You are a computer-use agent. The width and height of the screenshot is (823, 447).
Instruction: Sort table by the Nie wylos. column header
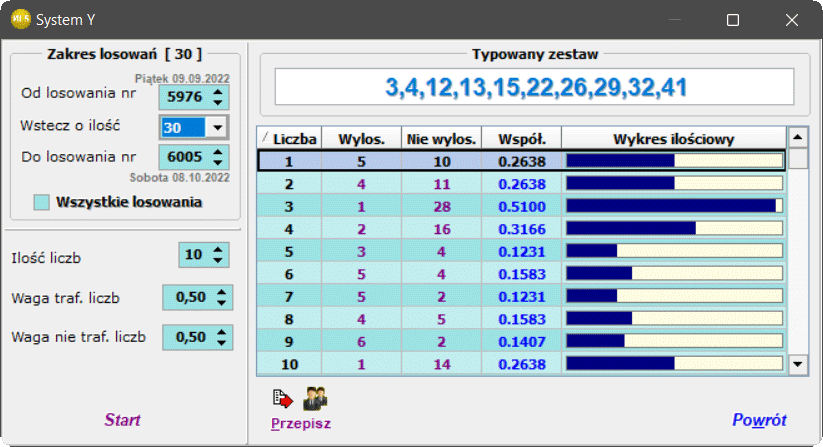441,139
